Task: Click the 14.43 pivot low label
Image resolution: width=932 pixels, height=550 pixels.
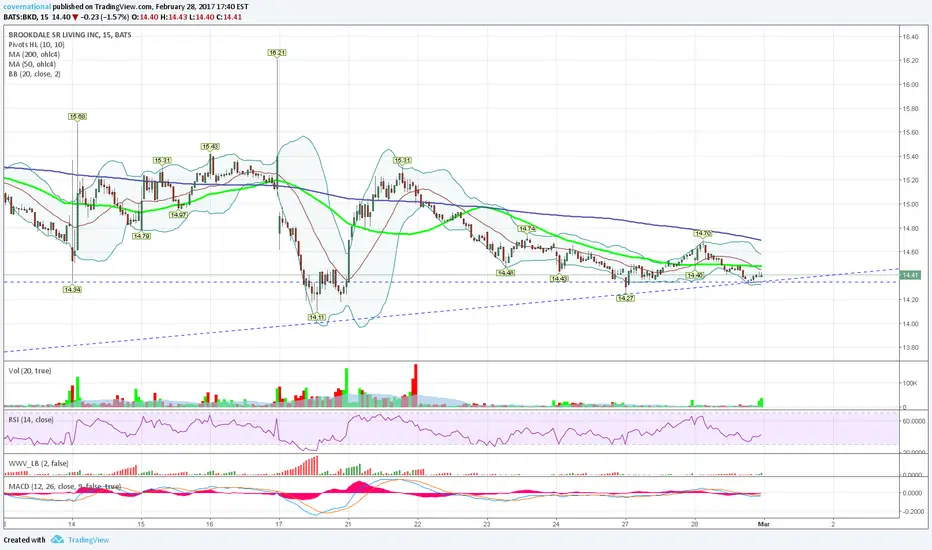Action: point(559,279)
